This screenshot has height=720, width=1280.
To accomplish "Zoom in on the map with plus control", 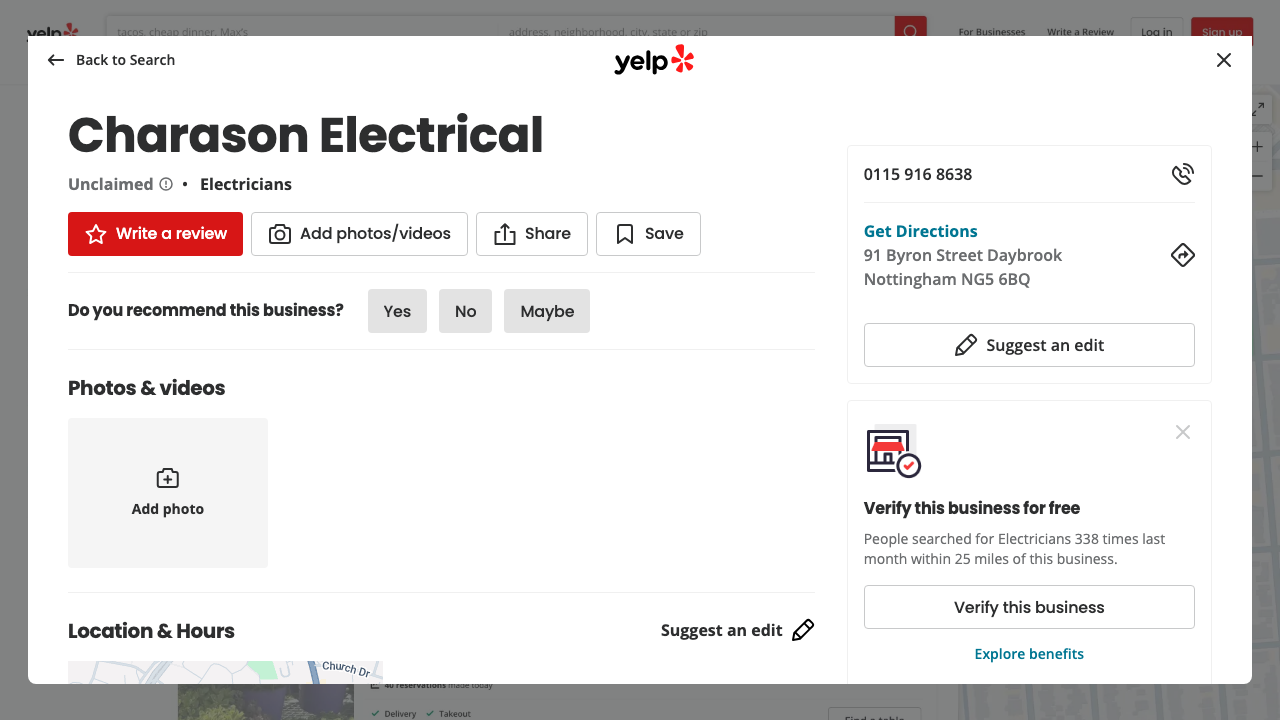I will tap(1257, 145).
